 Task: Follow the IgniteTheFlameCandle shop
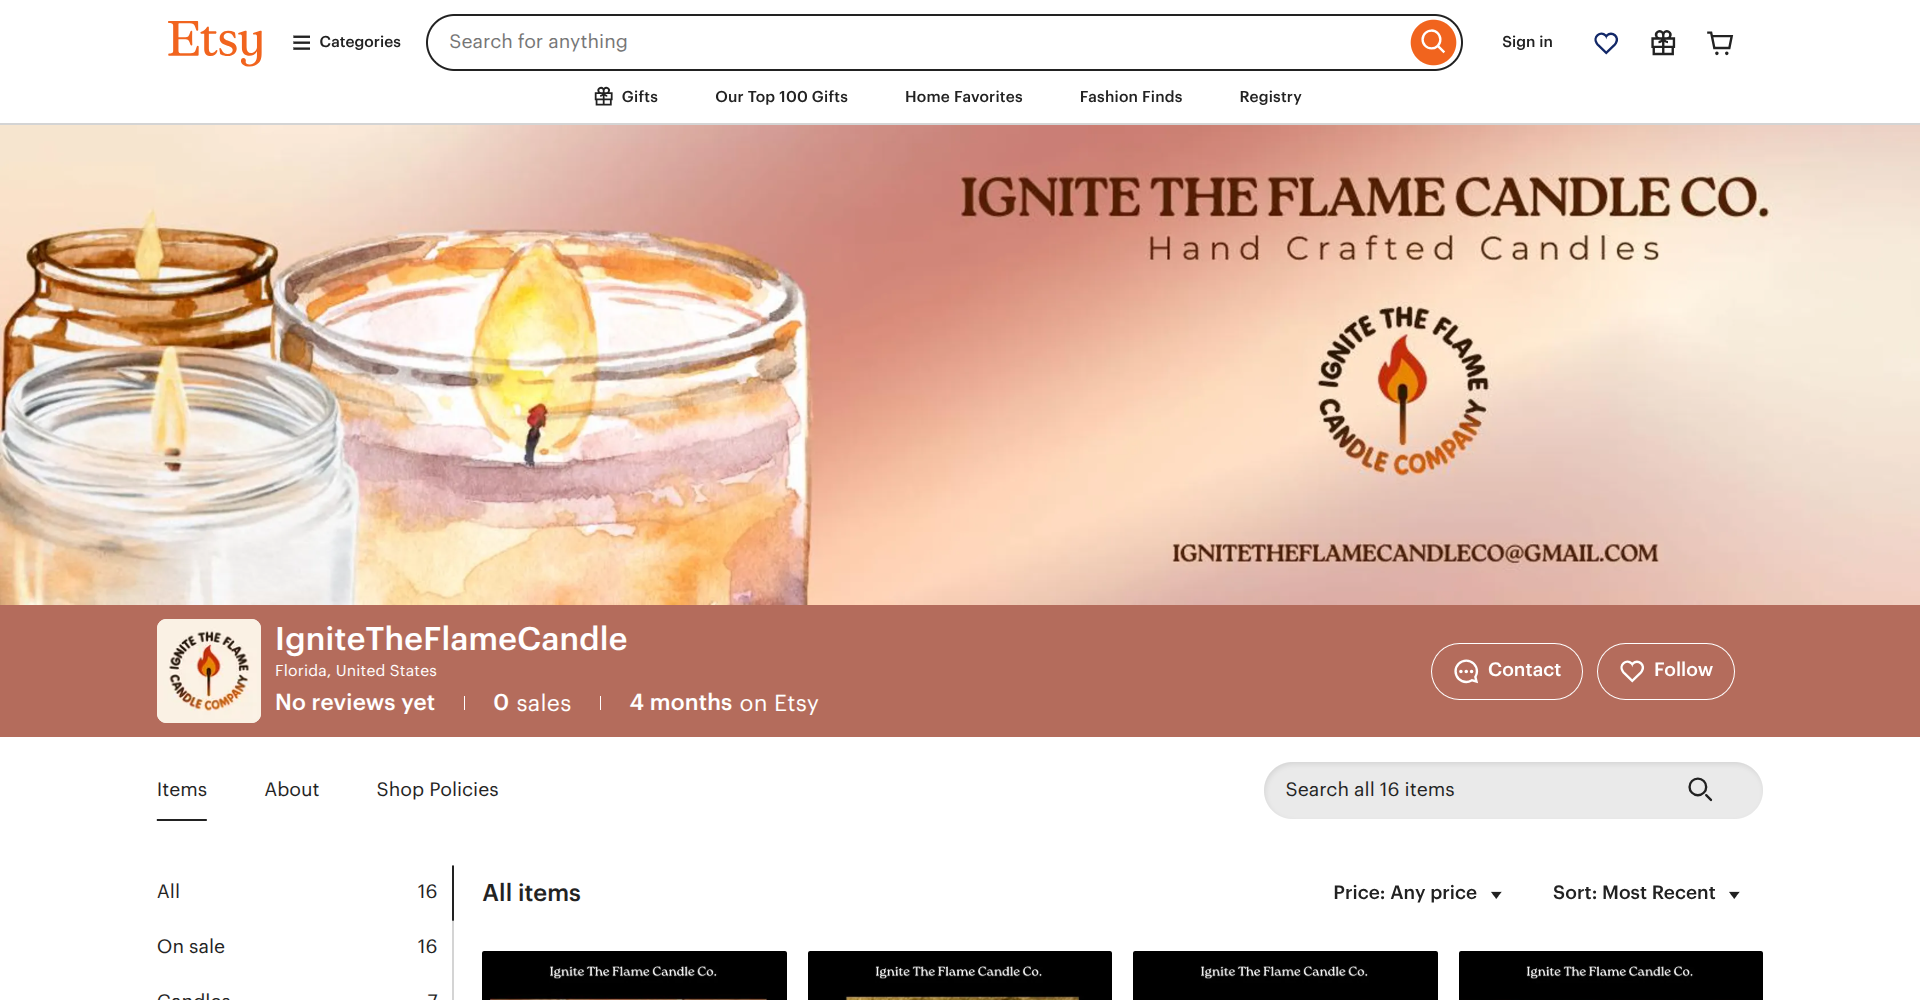[1666, 671]
